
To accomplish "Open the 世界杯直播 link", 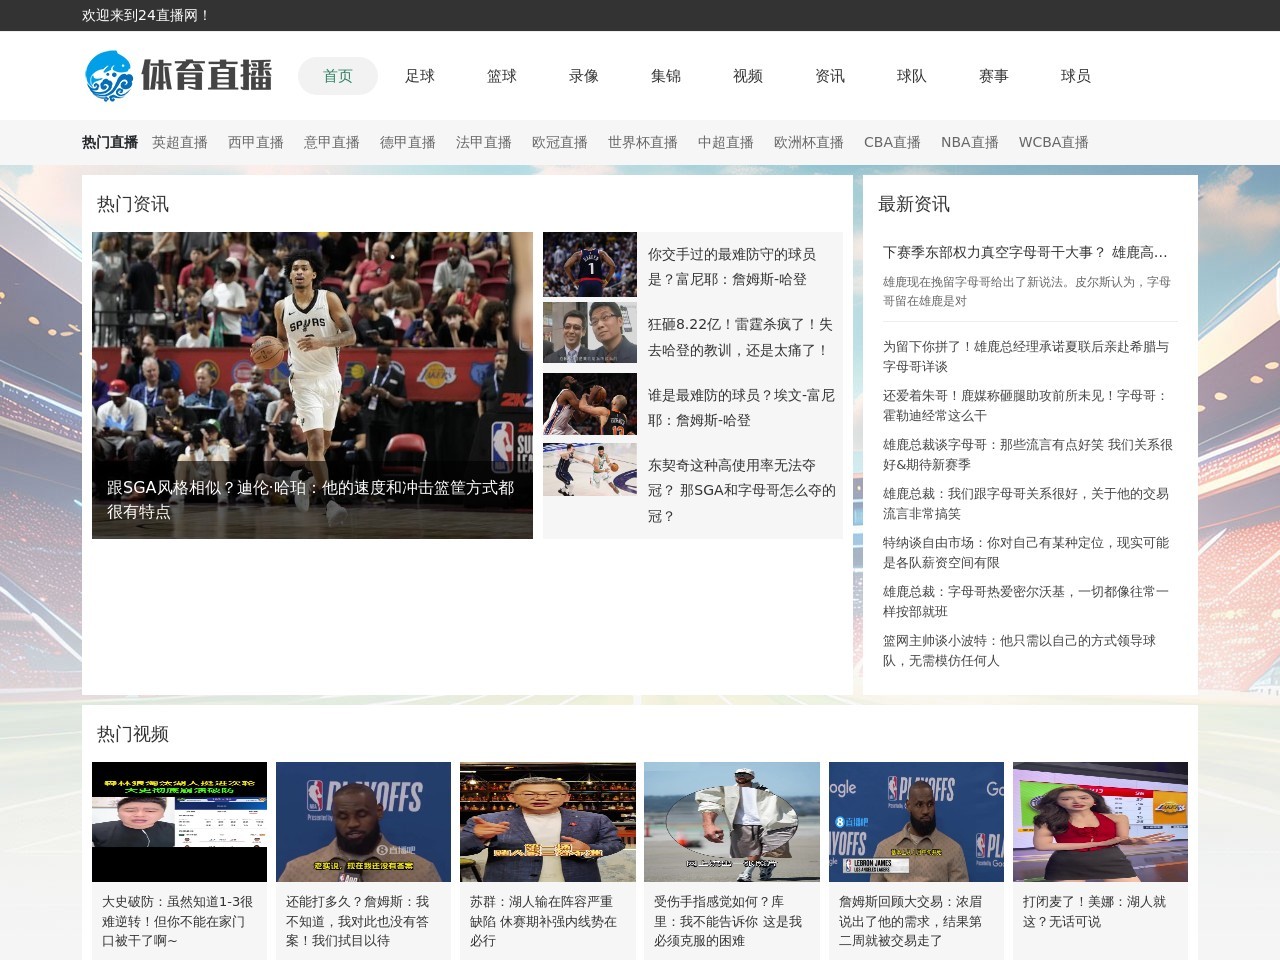I will click(x=643, y=142).
